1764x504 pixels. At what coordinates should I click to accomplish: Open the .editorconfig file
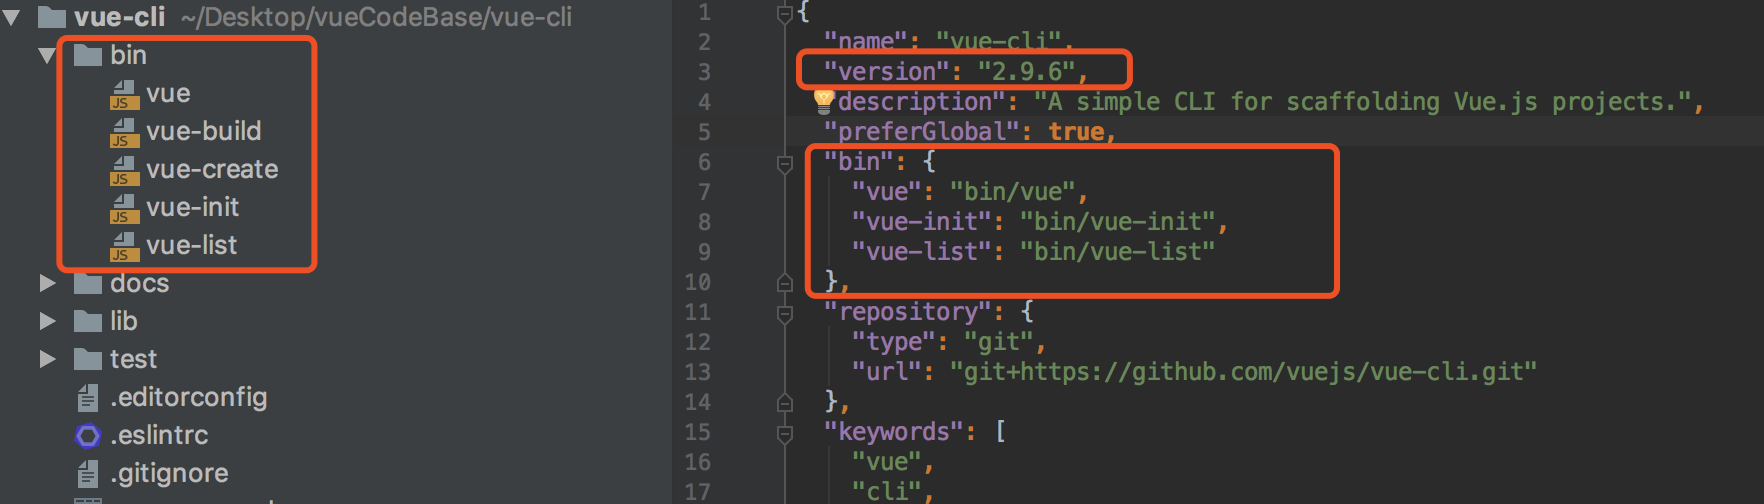[189, 398]
